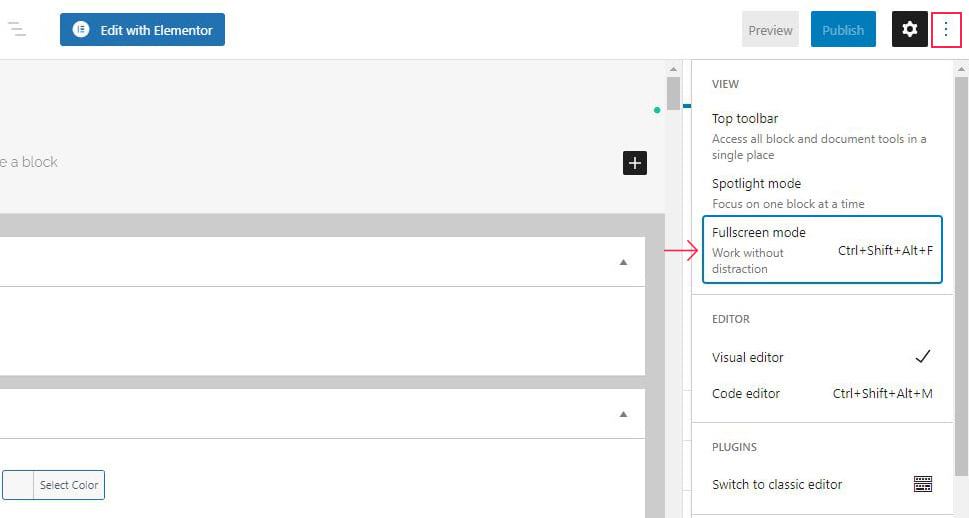Click the black add block plus icon
Screen dimensions: 969x518
click(635, 163)
